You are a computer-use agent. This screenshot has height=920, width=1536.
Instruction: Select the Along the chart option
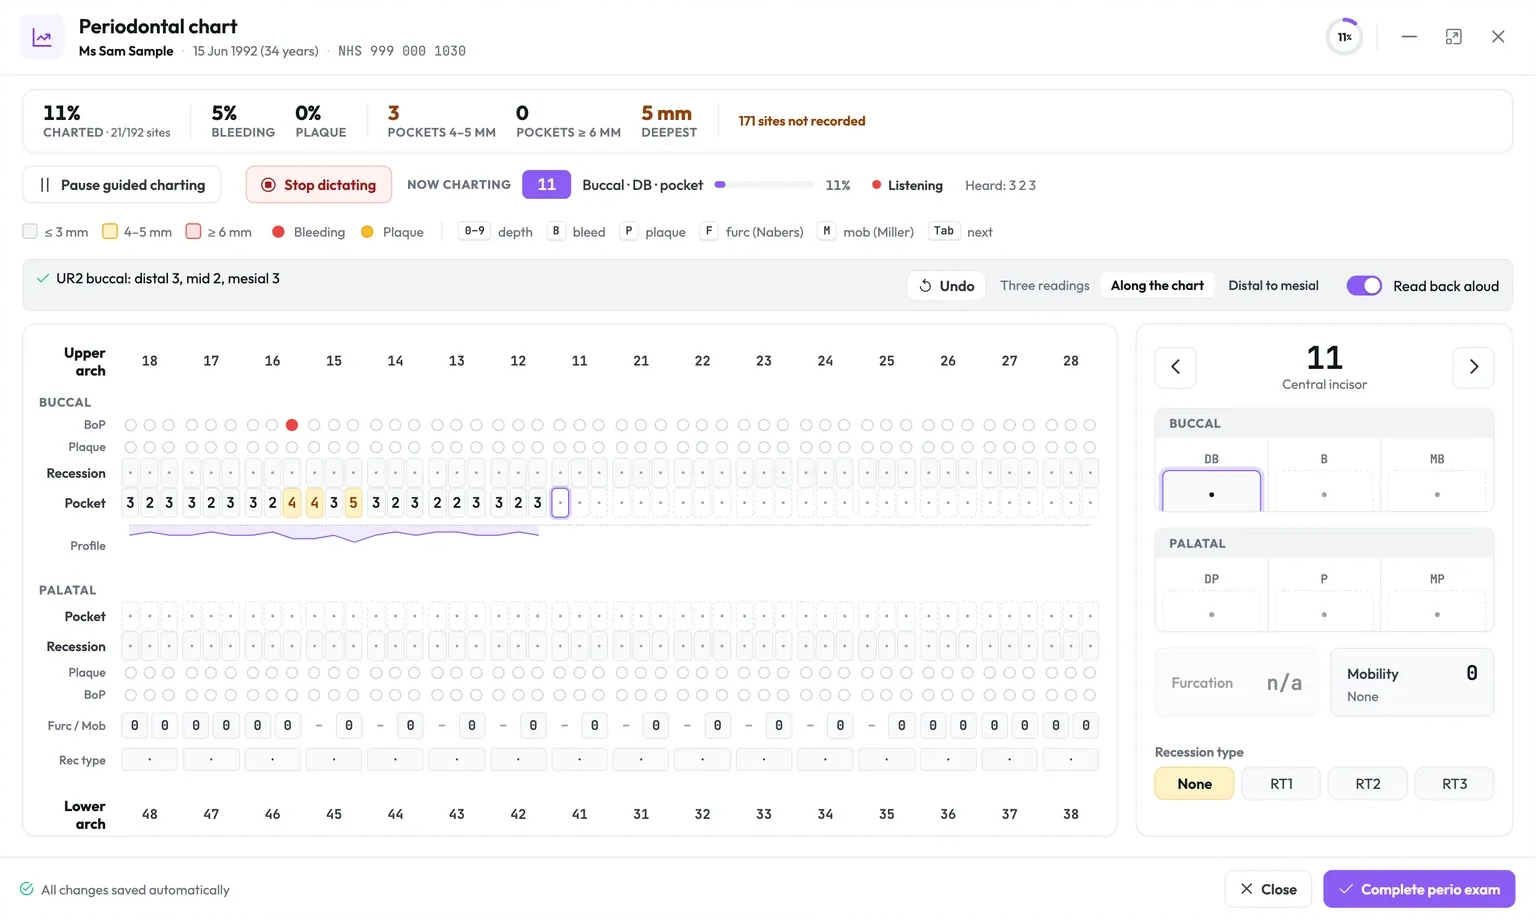[x=1157, y=286]
